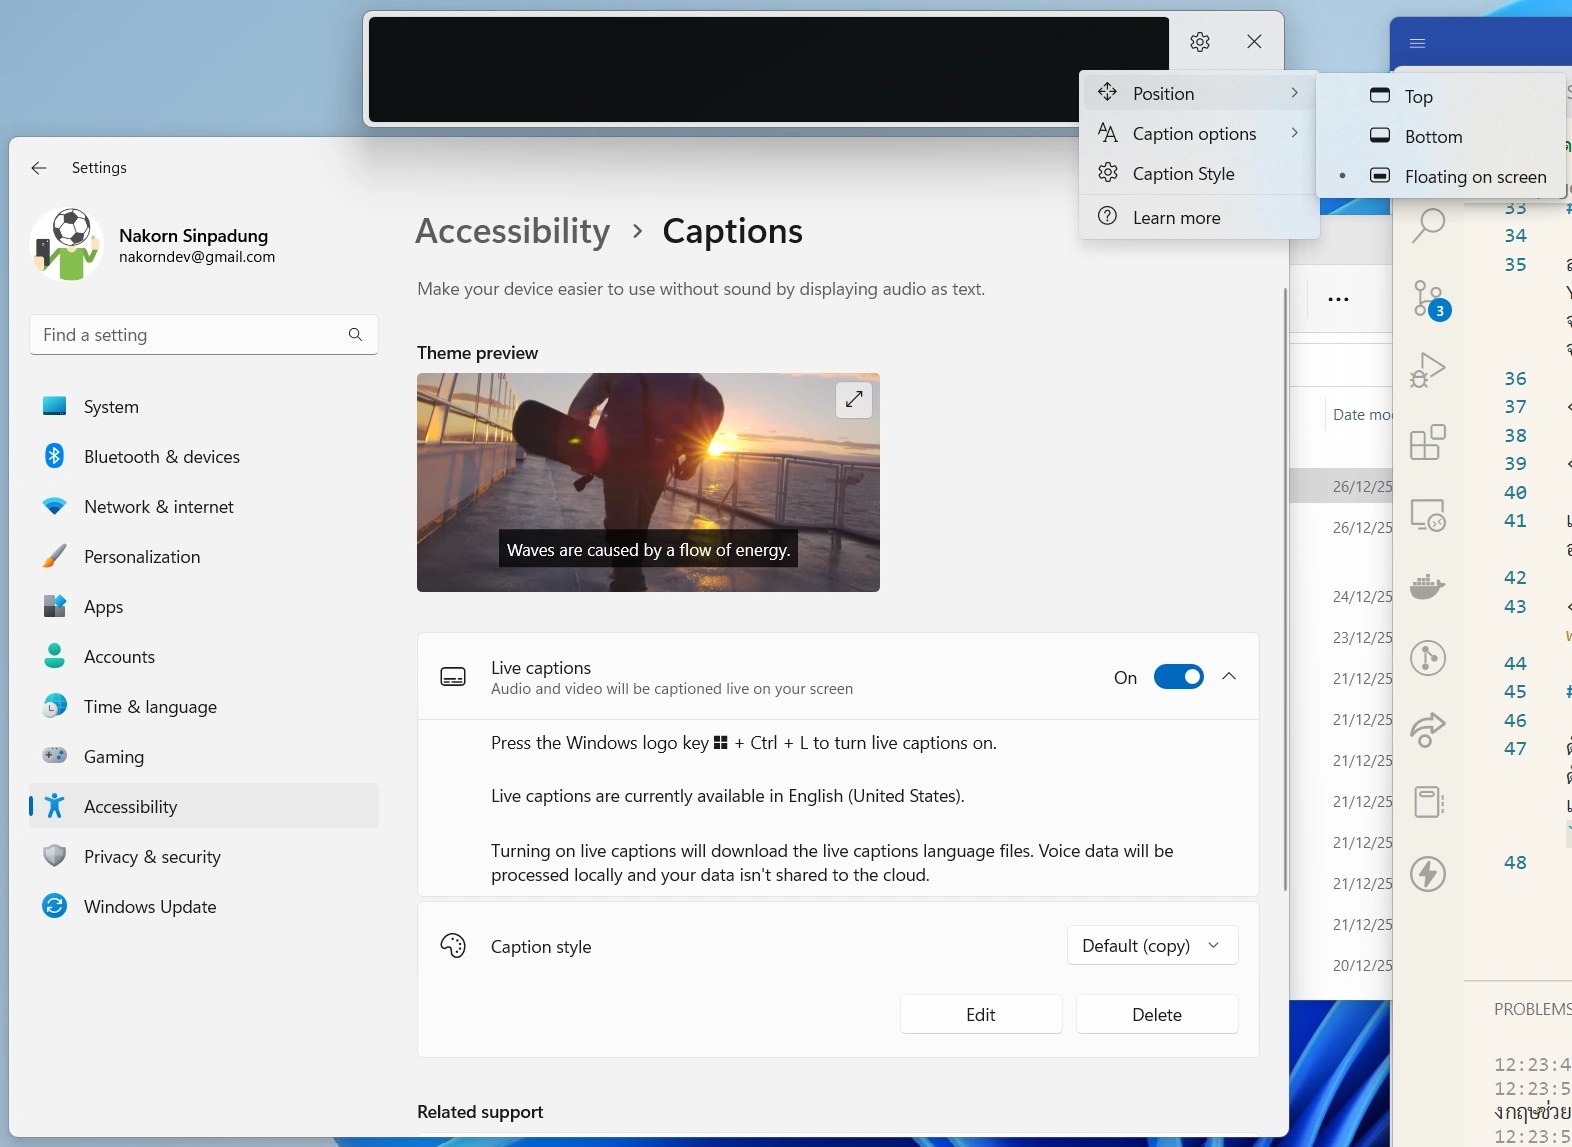The height and width of the screenshot is (1147, 1572).
Task: Go back with Settings back arrow
Action: click(x=39, y=168)
